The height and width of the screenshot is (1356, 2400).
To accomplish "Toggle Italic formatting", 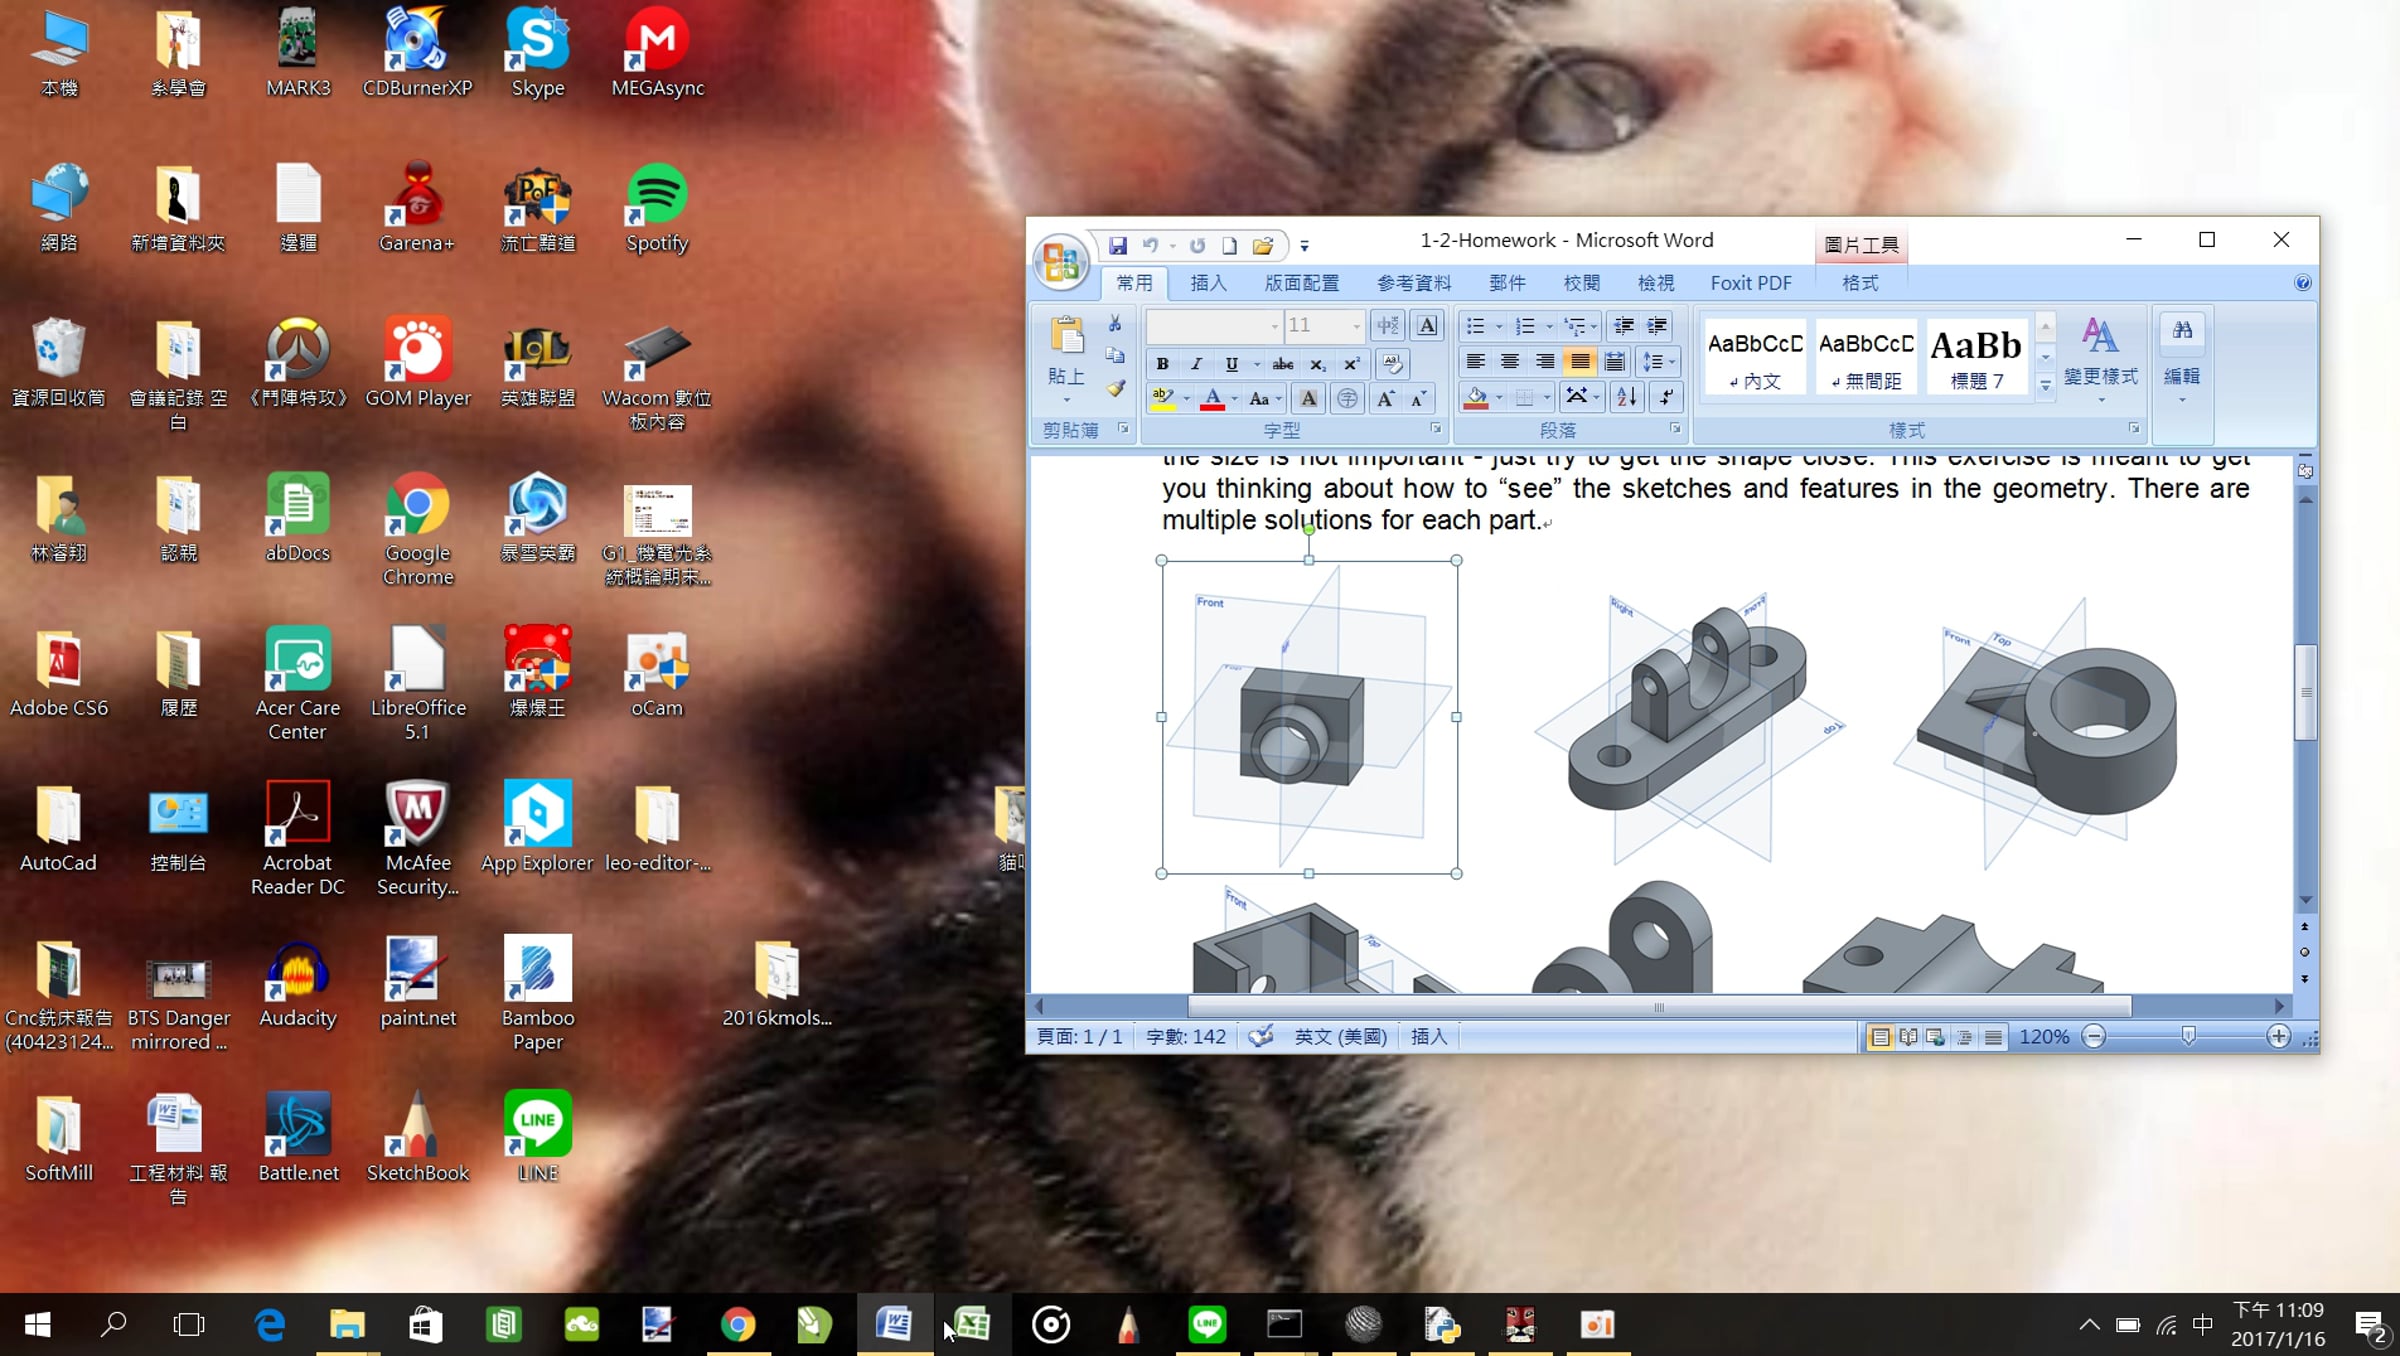I will point(1197,364).
